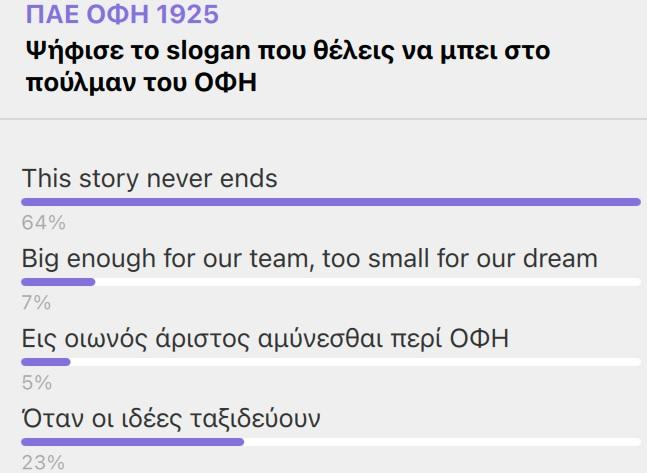This screenshot has height=473, width=647.
Task: Click the poll question about the ΟΦΗ πούλμαν slogan
Action: tap(288, 66)
